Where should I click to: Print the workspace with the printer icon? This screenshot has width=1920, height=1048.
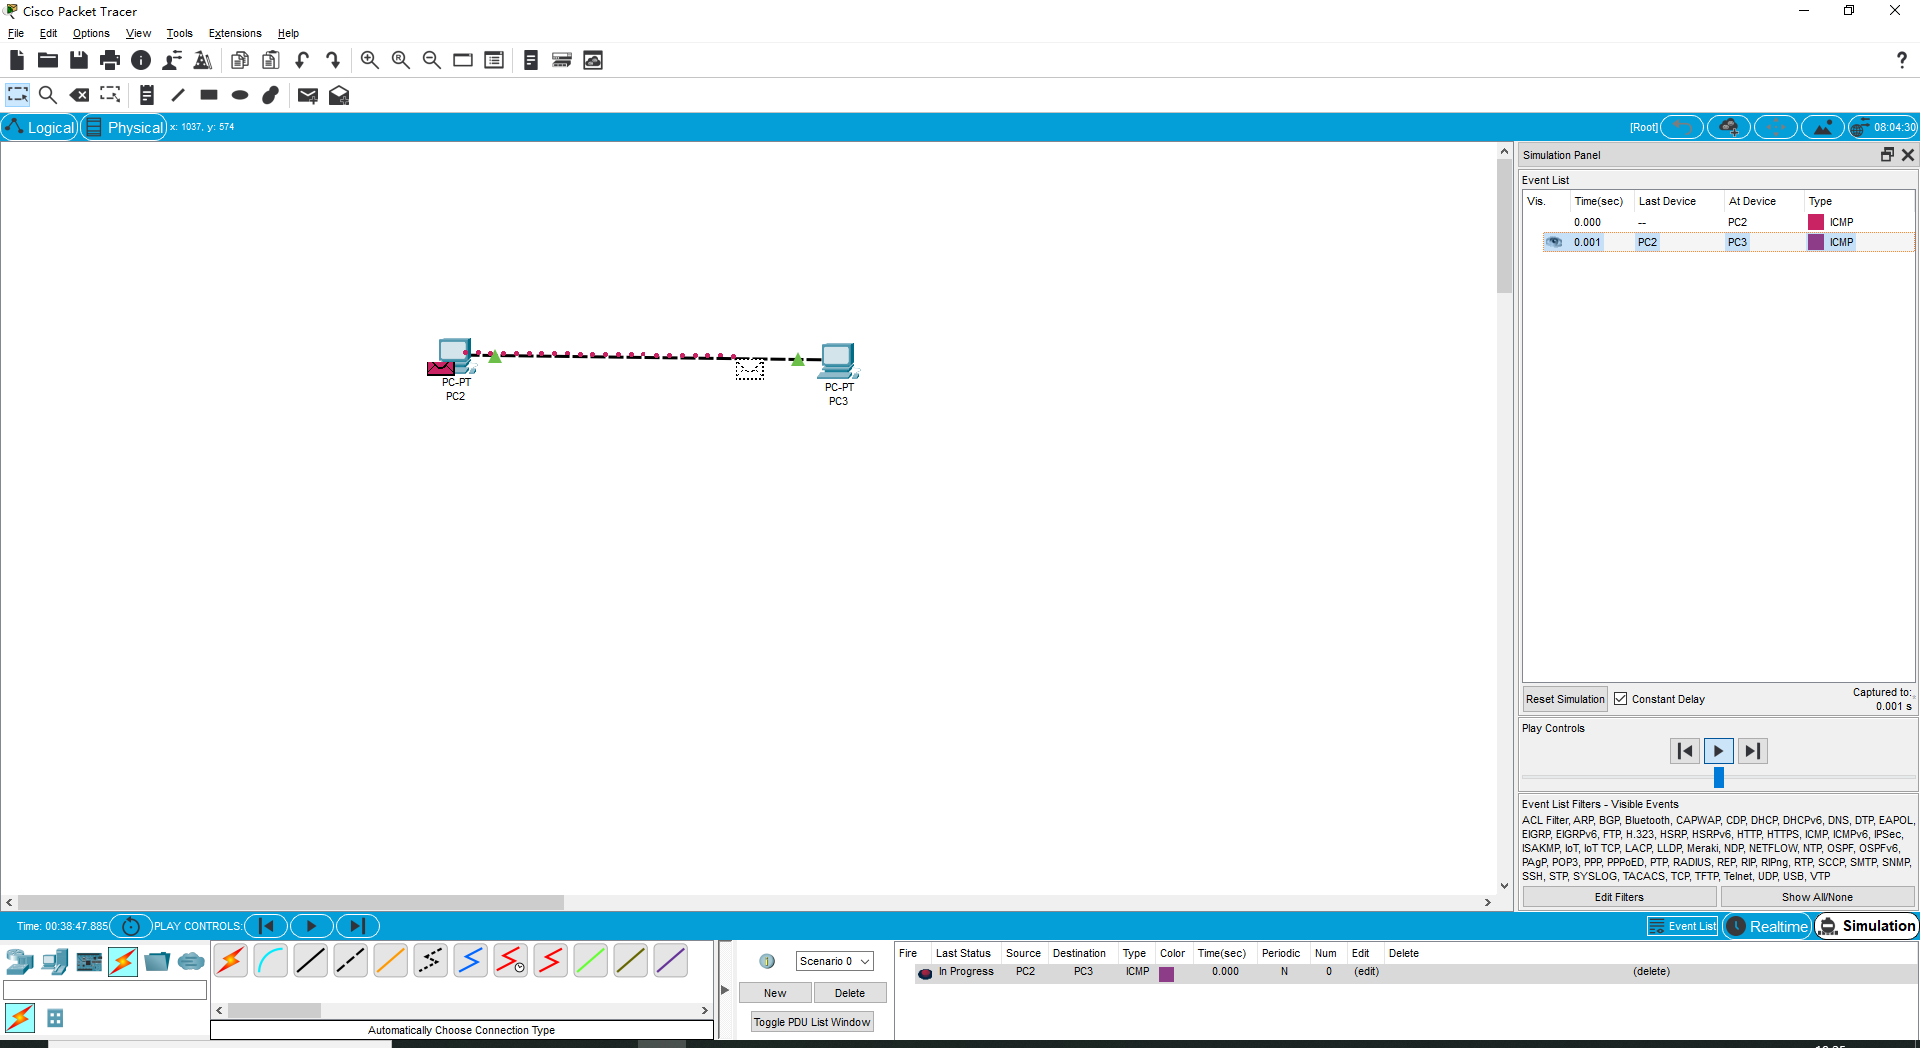coord(110,60)
